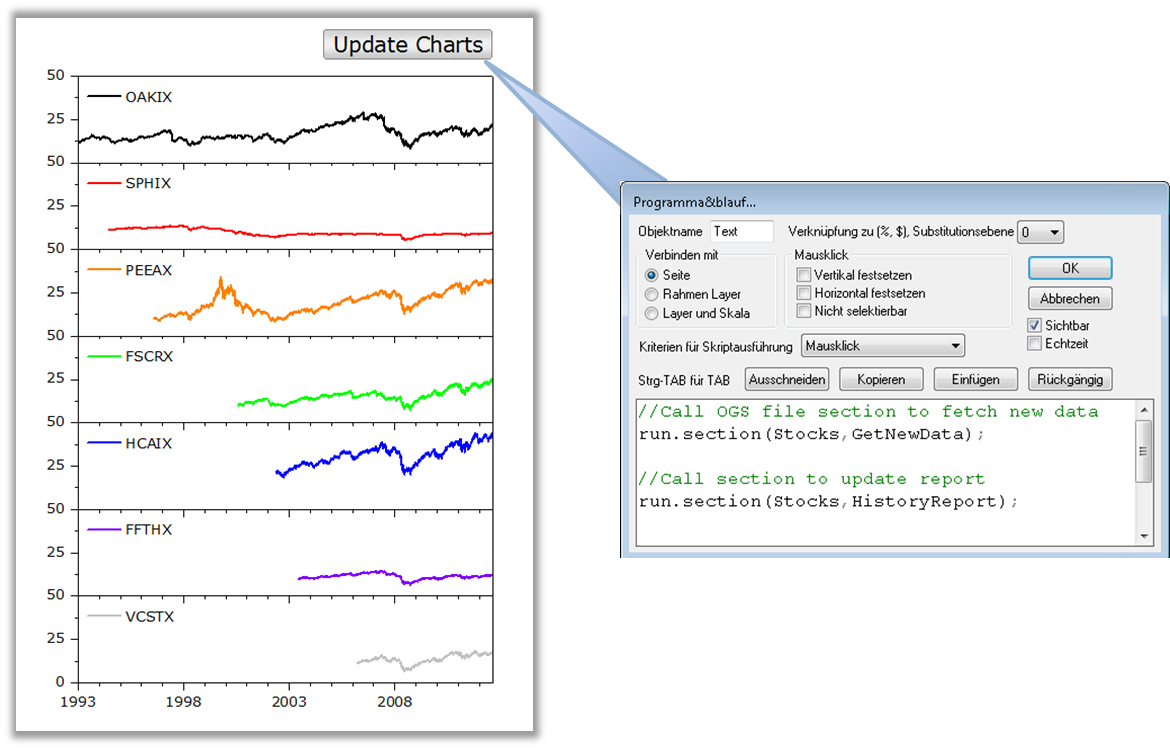The width and height of the screenshot is (1170, 749).
Task: Click the red SPHIX legend line
Action: pyautogui.click(x=104, y=183)
